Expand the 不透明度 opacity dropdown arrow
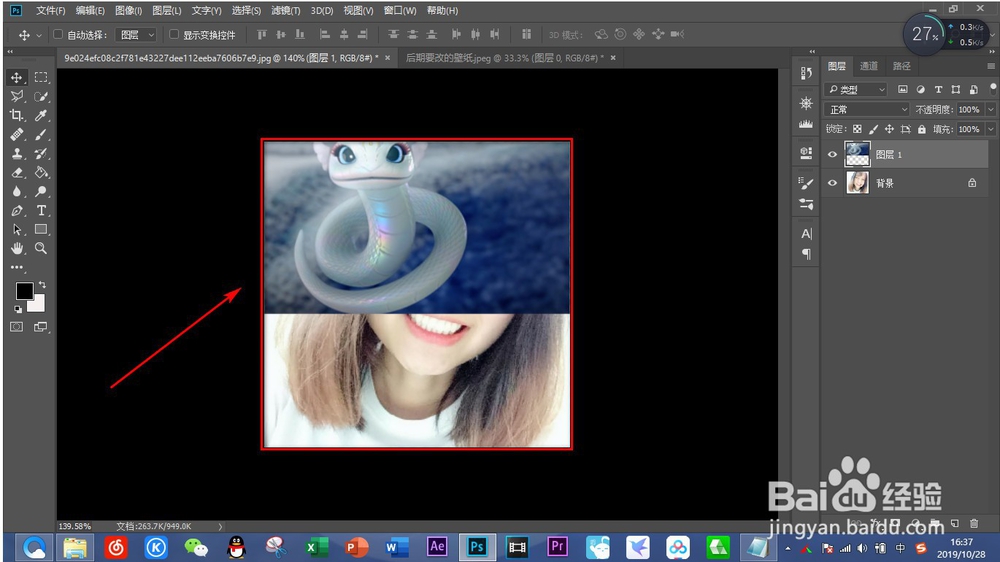Image resolution: width=1000 pixels, height=562 pixels. (991, 109)
